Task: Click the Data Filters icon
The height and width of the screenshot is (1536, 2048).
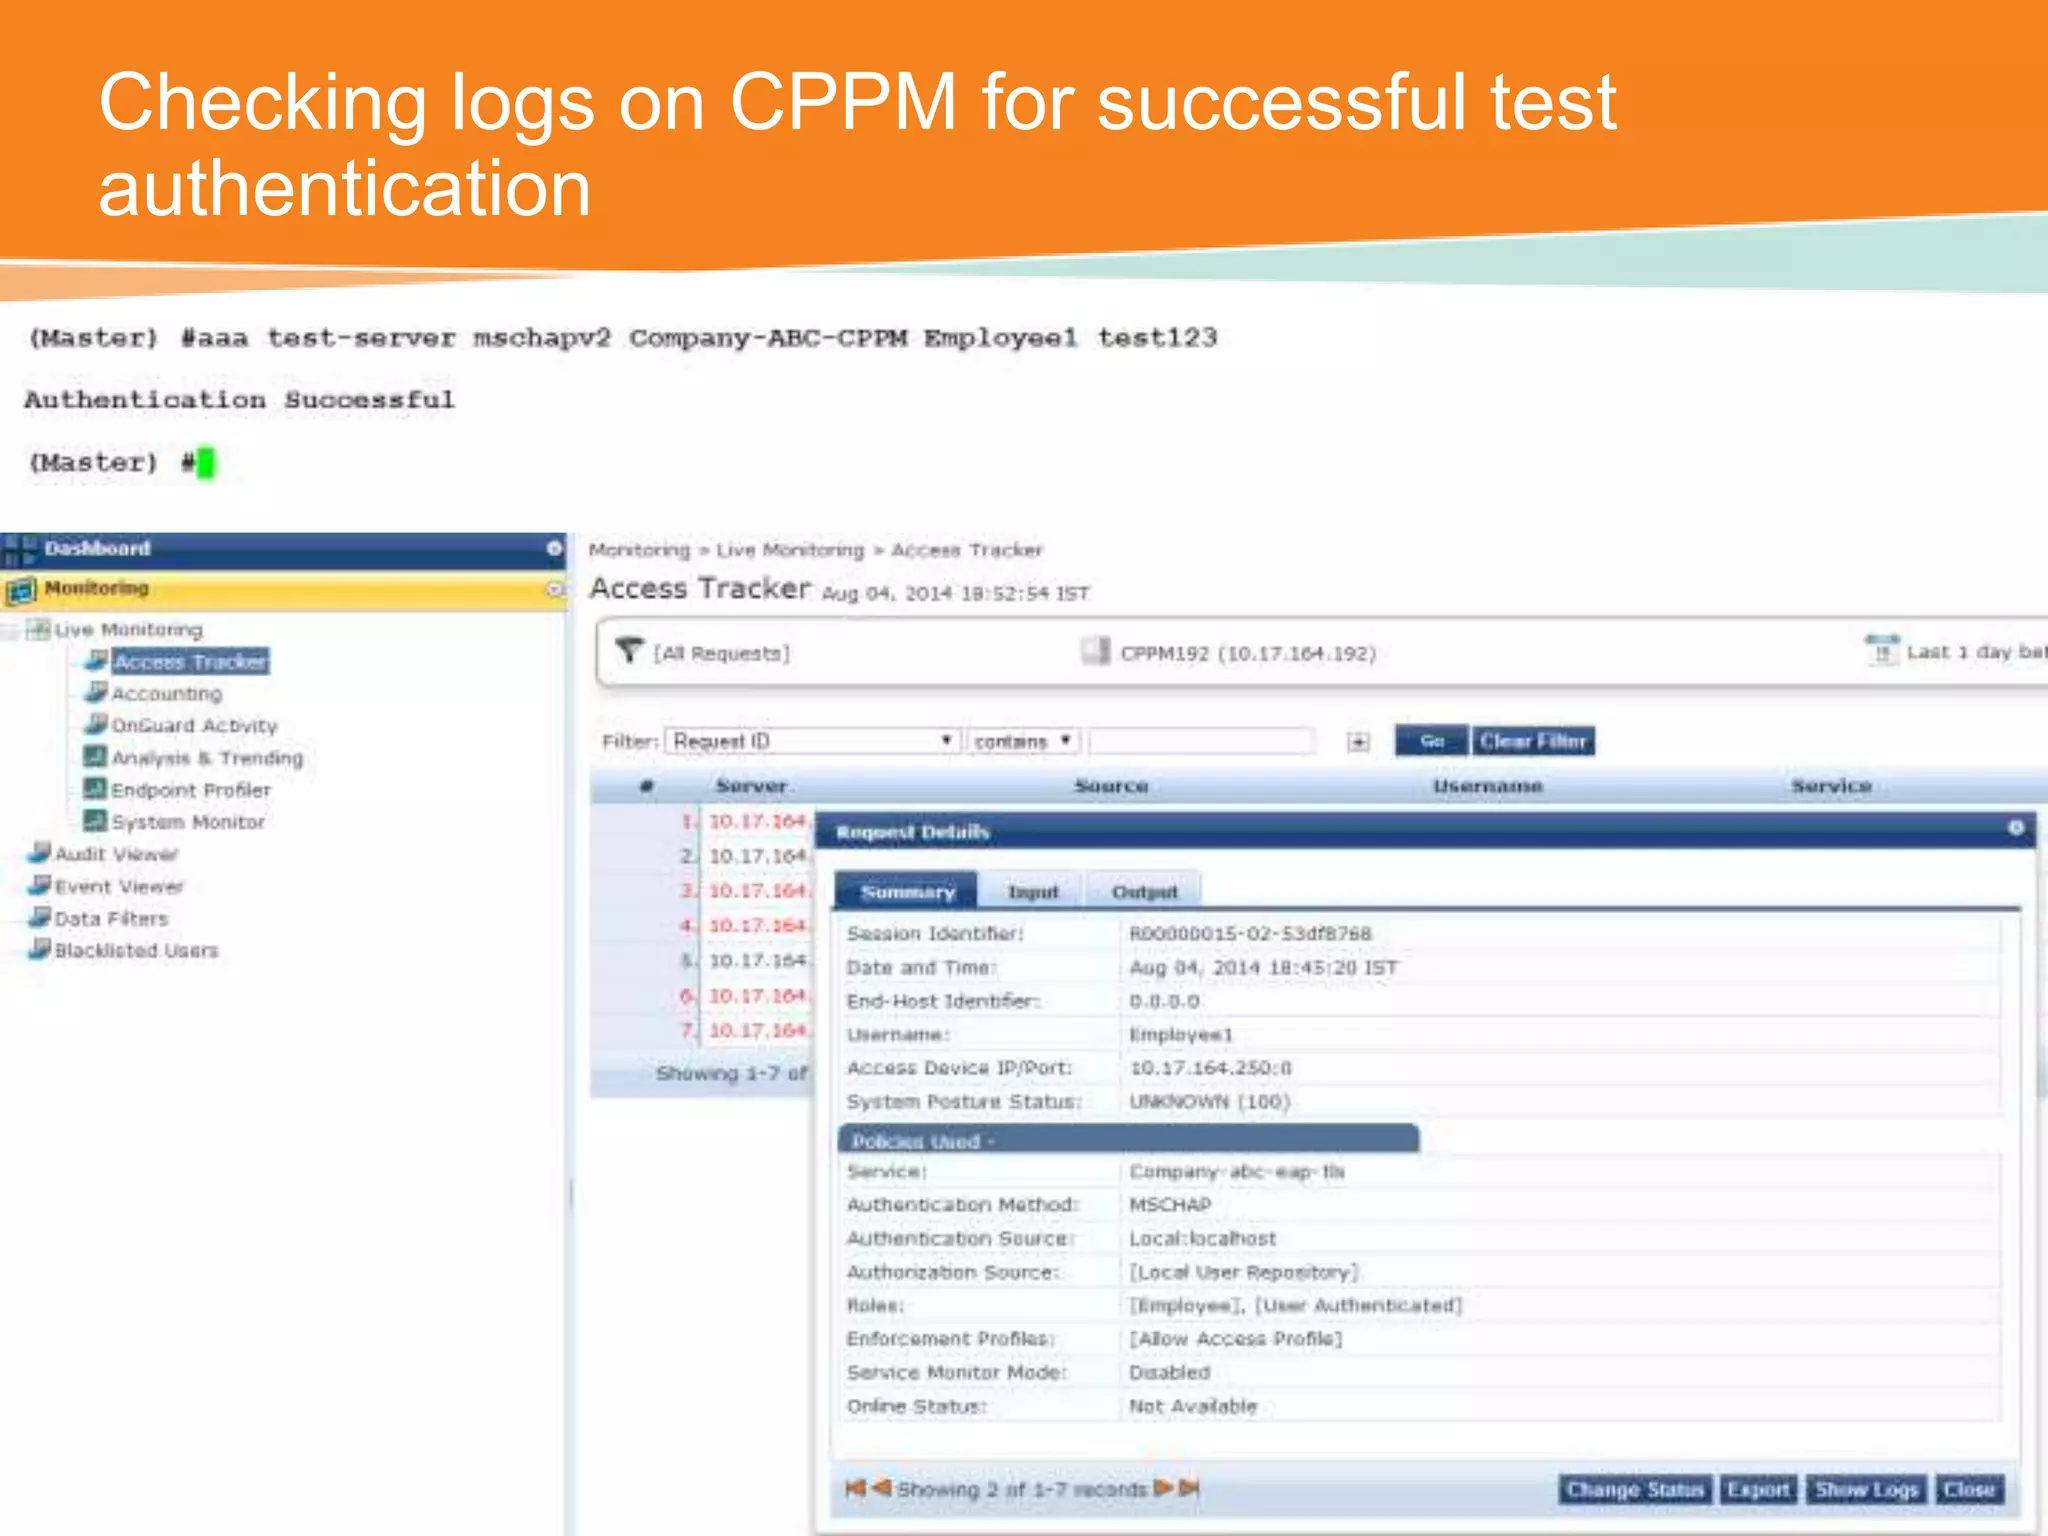Action: [40, 917]
